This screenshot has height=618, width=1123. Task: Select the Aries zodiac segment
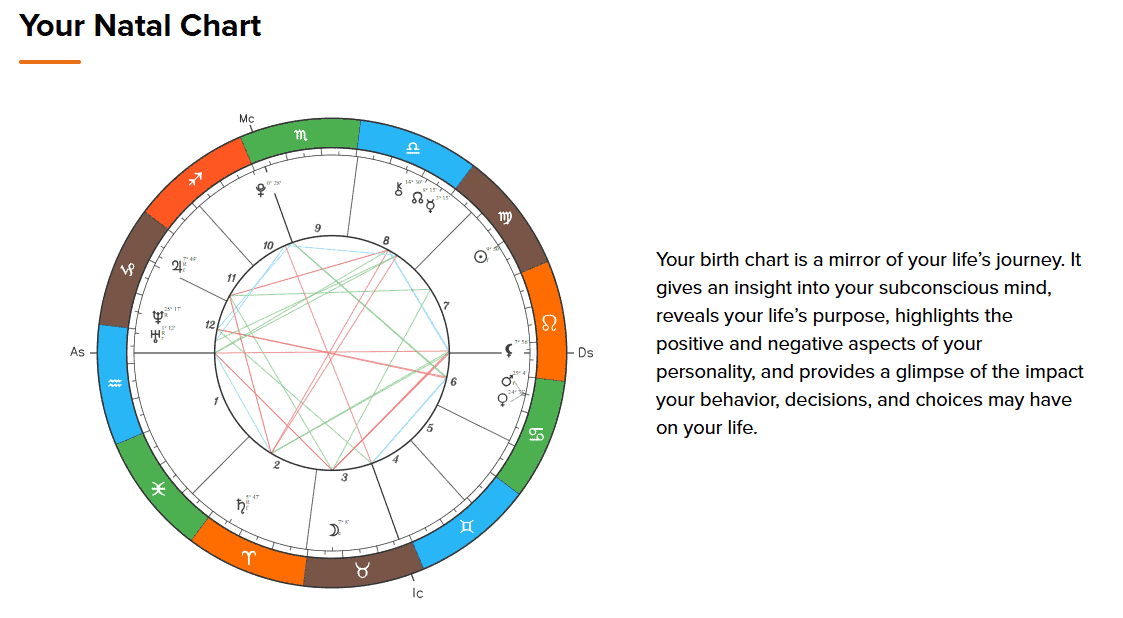tap(249, 558)
